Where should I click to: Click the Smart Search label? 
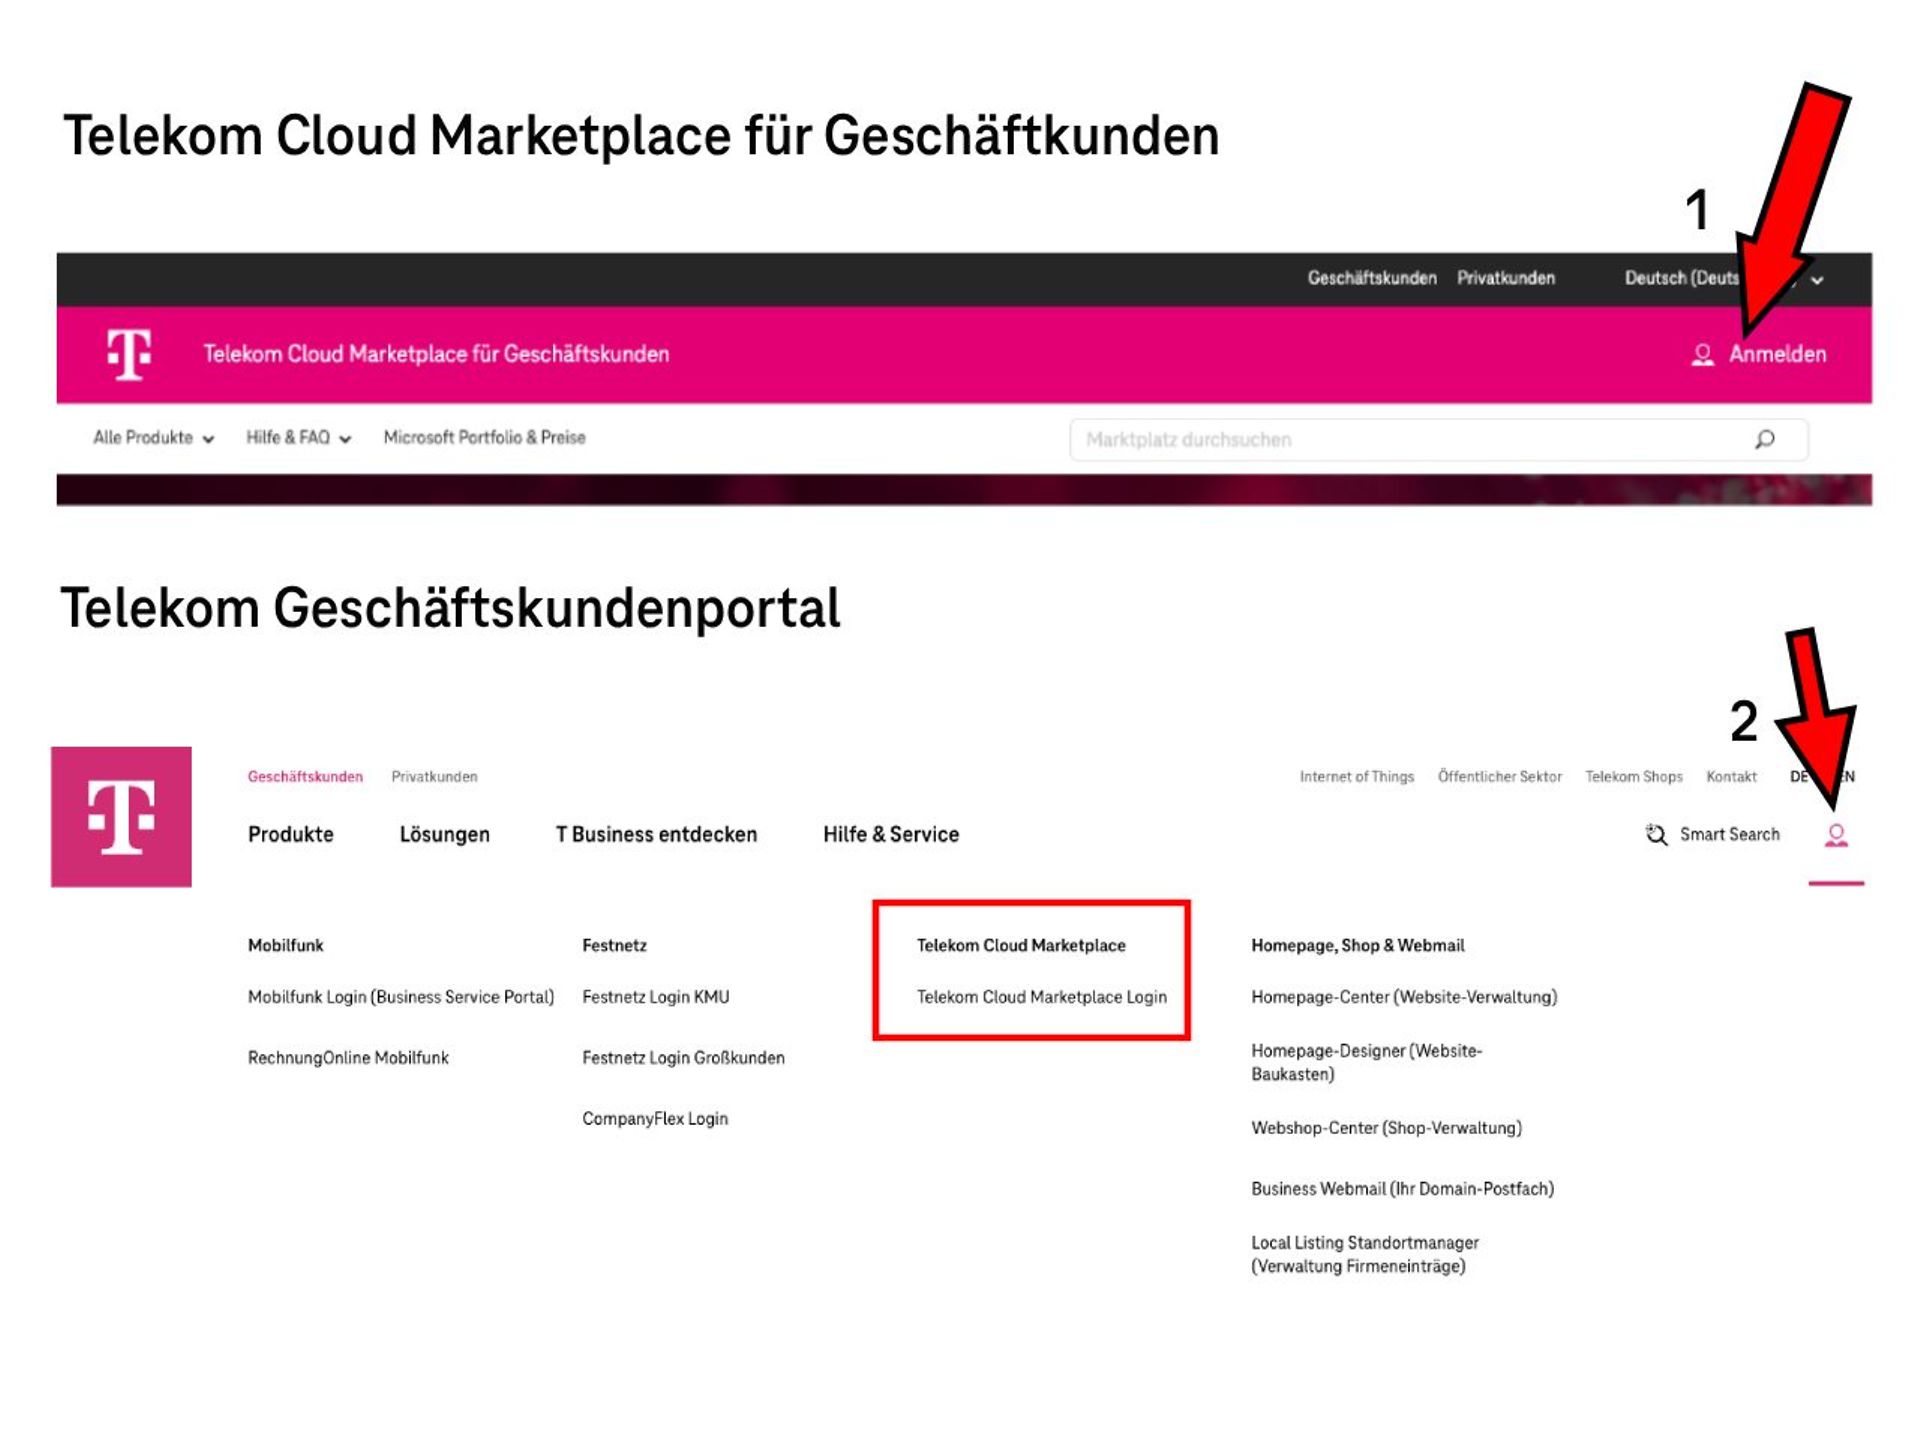pos(1730,834)
